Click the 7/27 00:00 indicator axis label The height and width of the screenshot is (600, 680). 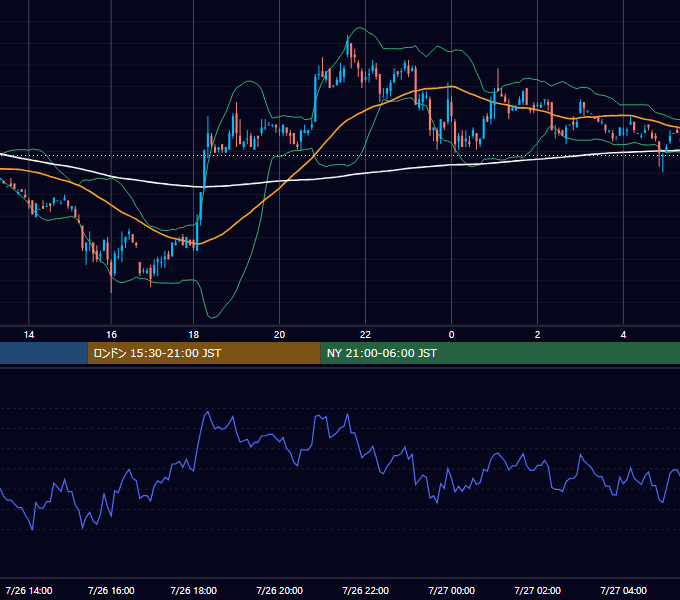(x=451, y=590)
